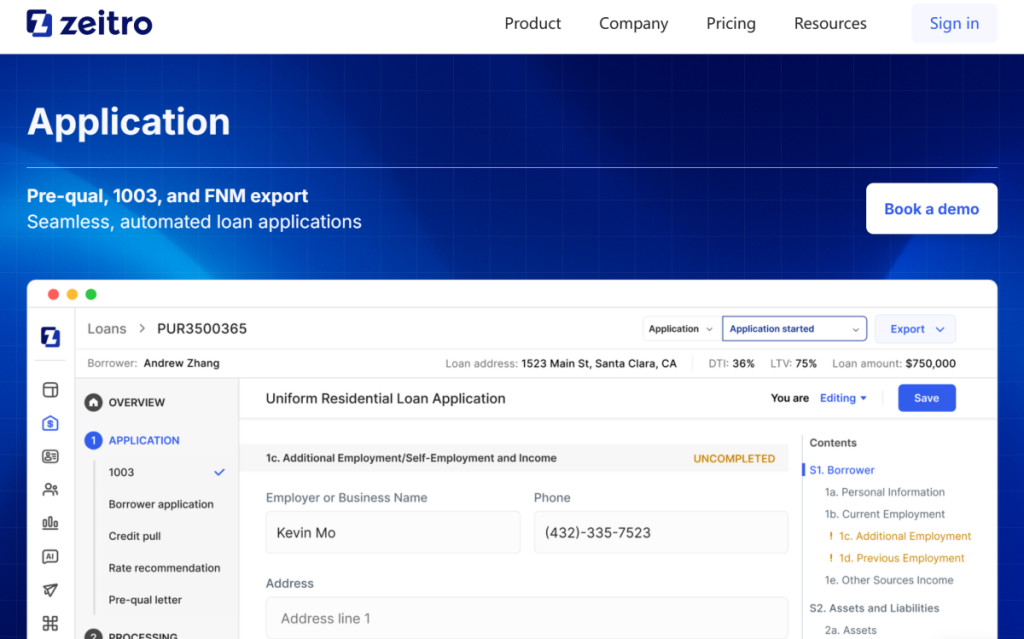The width and height of the screenshot is (1024, 639).
Task: Click the Overview home icon
Action: coord(93,402)
